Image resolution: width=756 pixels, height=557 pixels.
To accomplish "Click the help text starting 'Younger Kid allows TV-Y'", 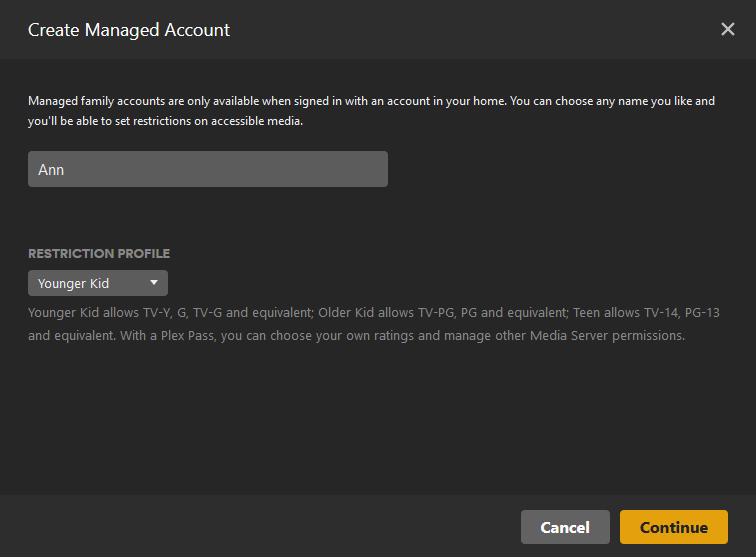I will pos(374,324).
